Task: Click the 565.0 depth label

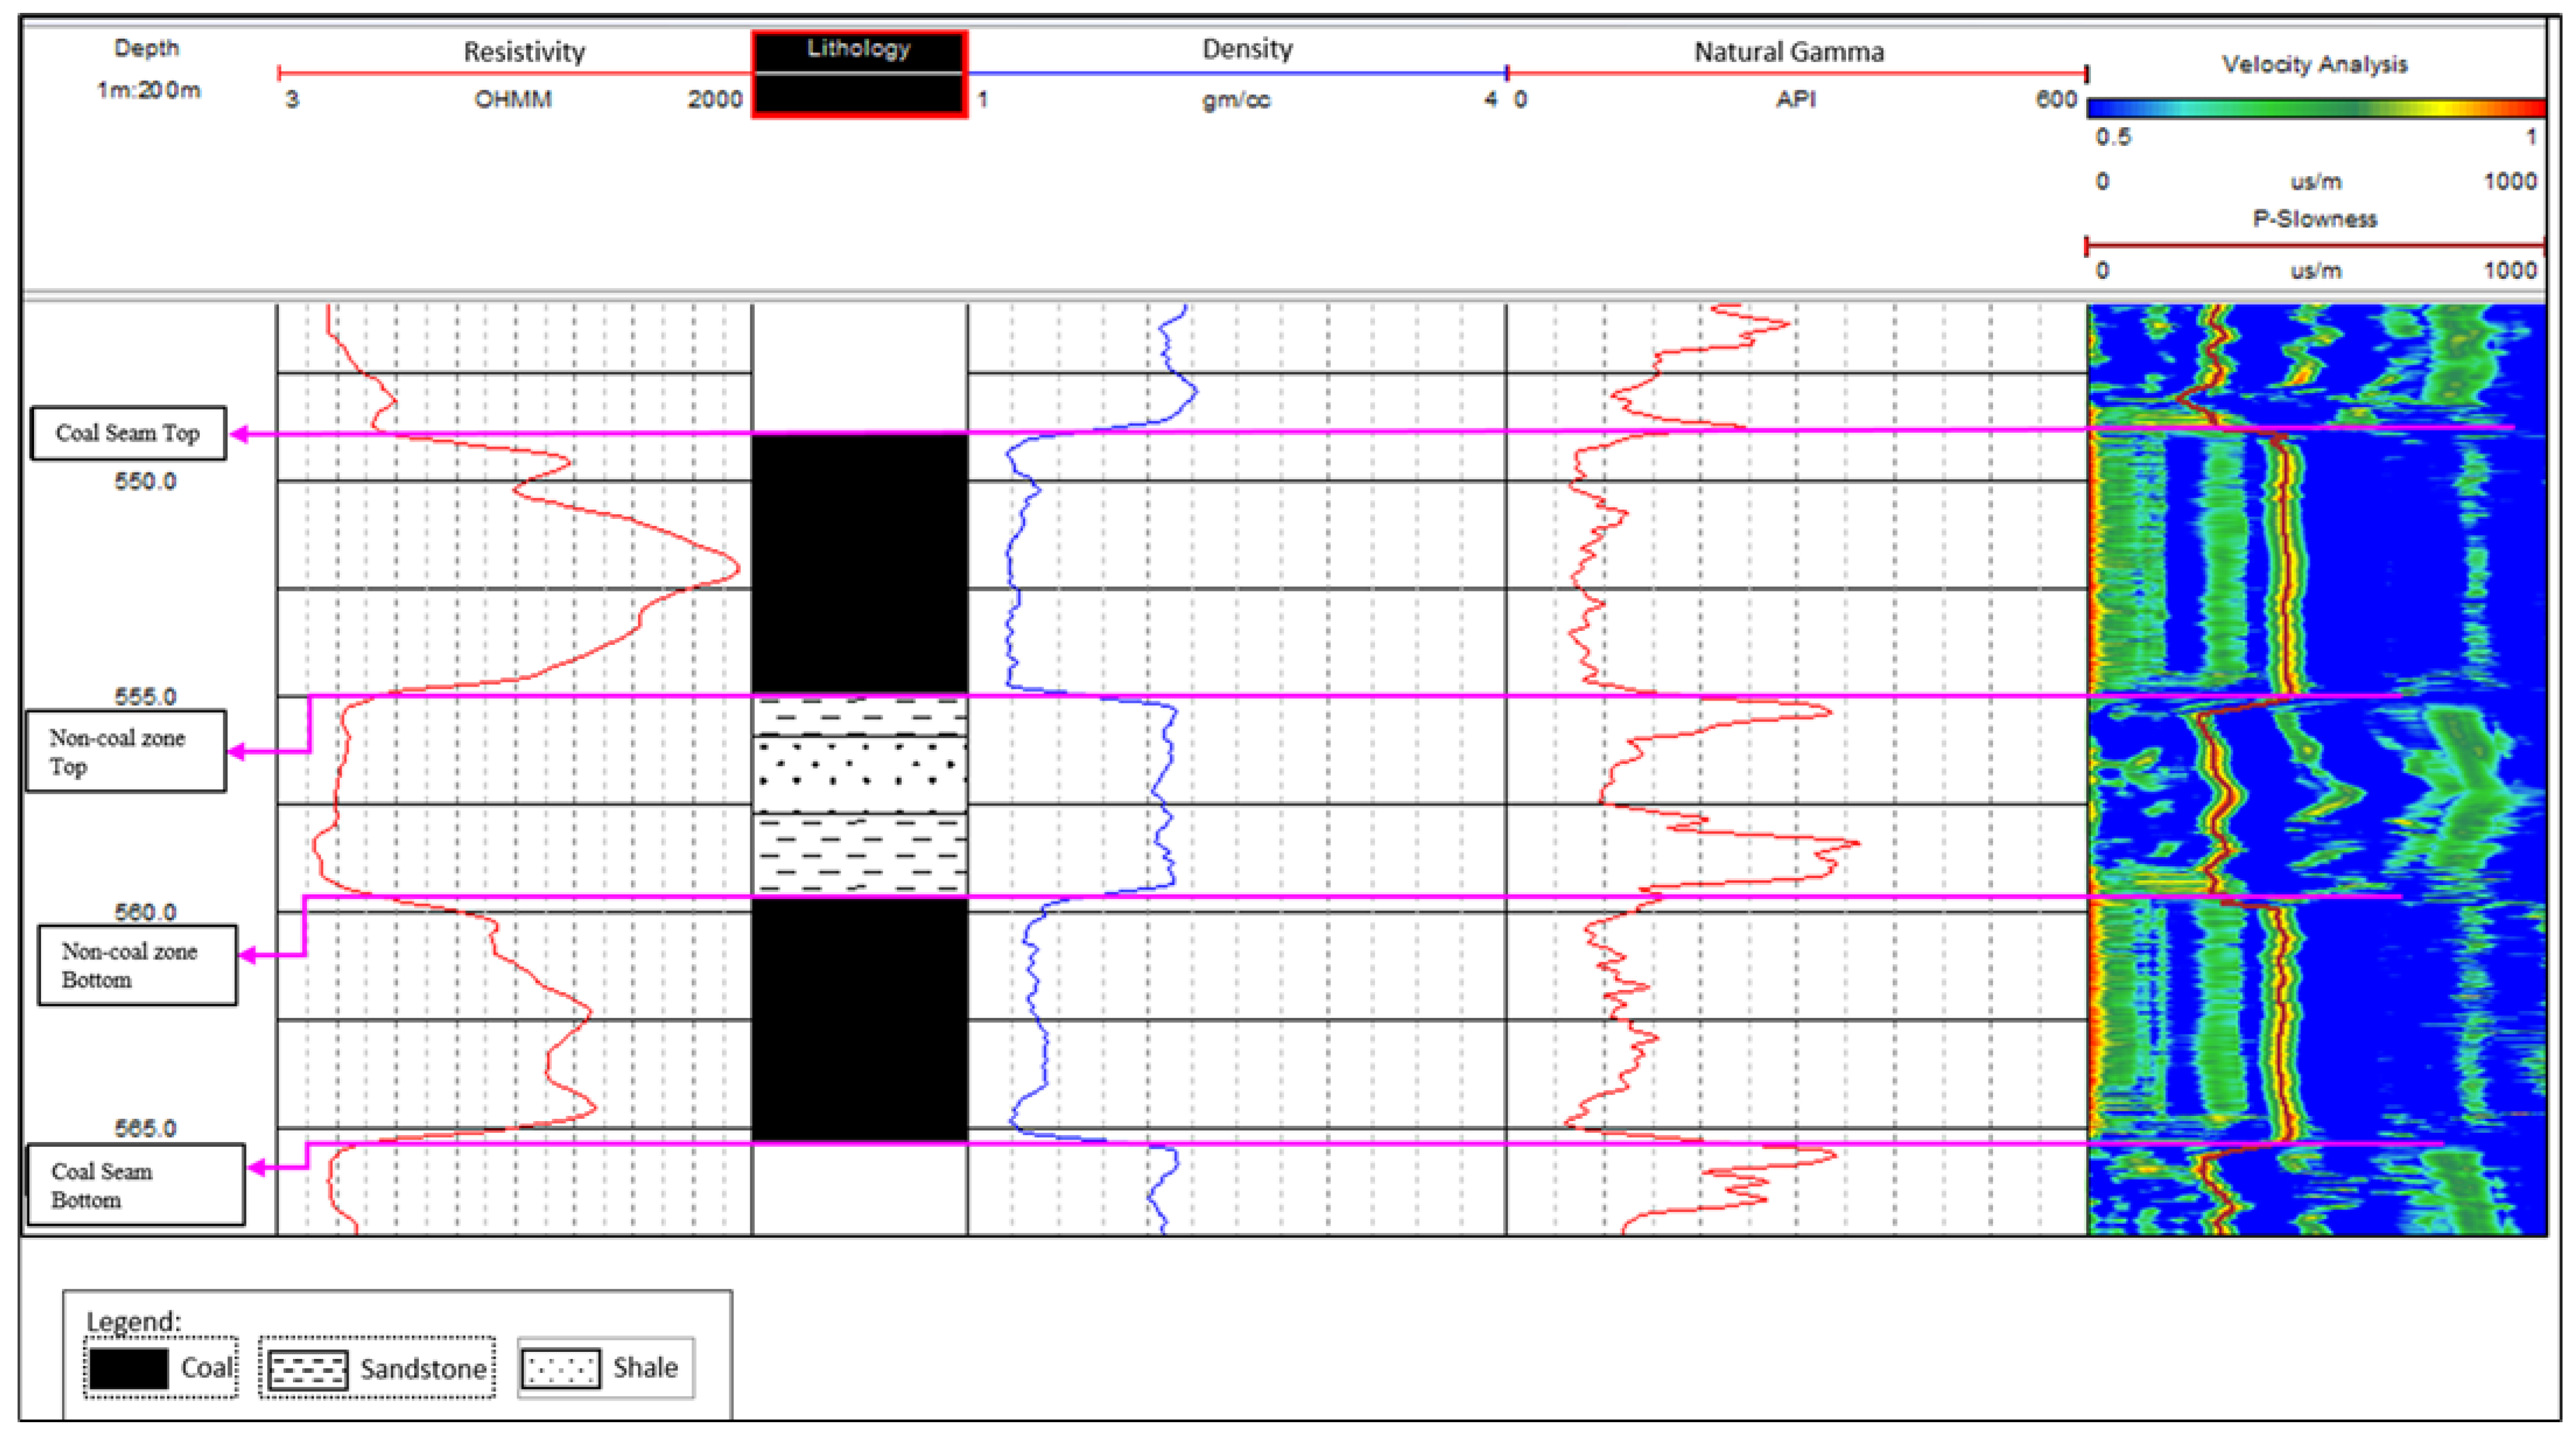Action: tap(145, 1128)
